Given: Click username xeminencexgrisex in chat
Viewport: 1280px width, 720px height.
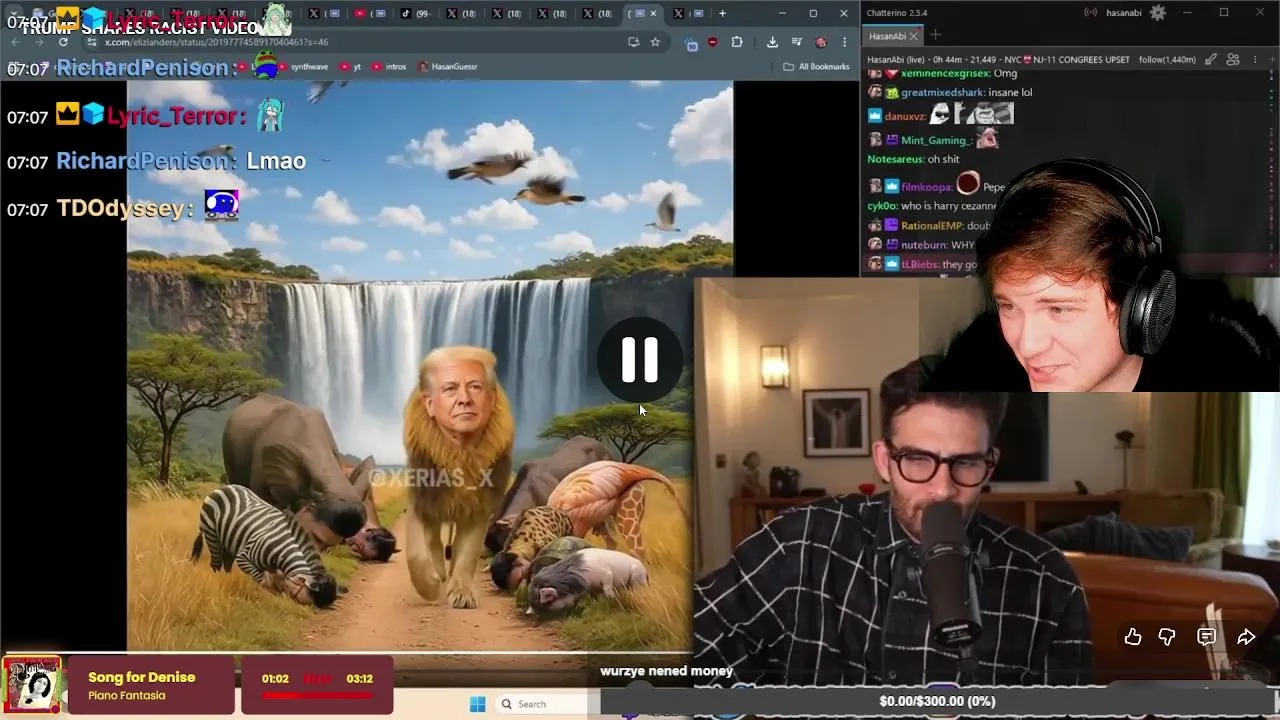Looking at the screenshot, I should tap(946, 73).
